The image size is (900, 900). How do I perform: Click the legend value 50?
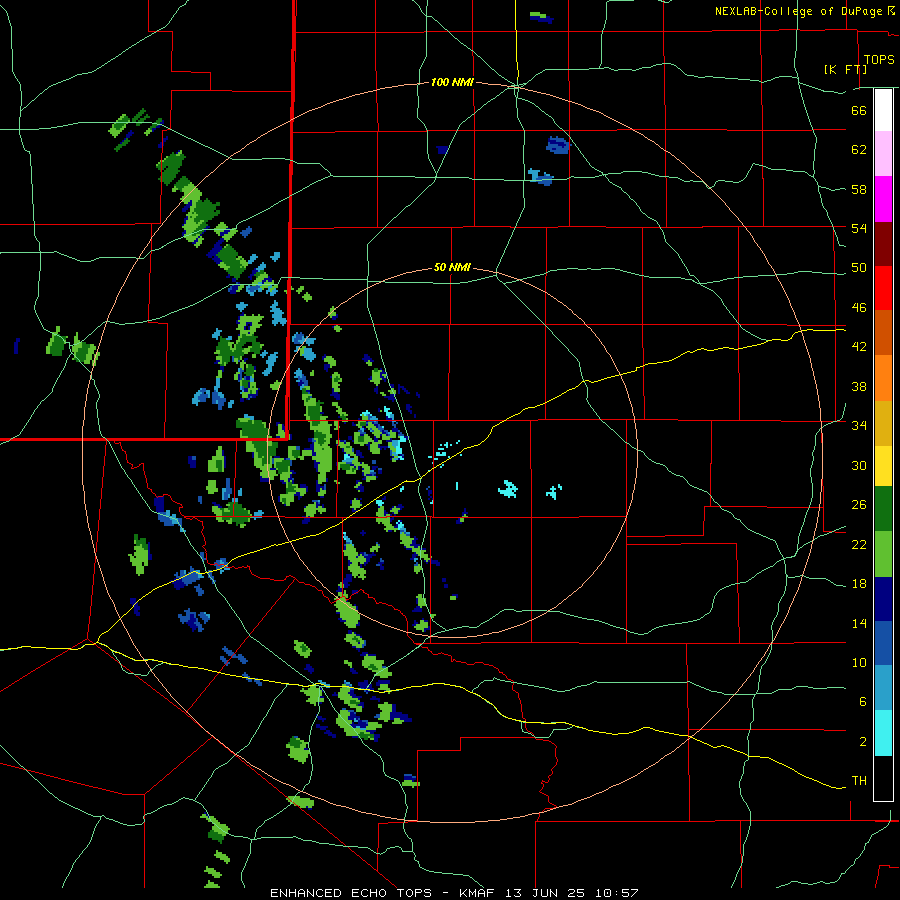[859, 268]
